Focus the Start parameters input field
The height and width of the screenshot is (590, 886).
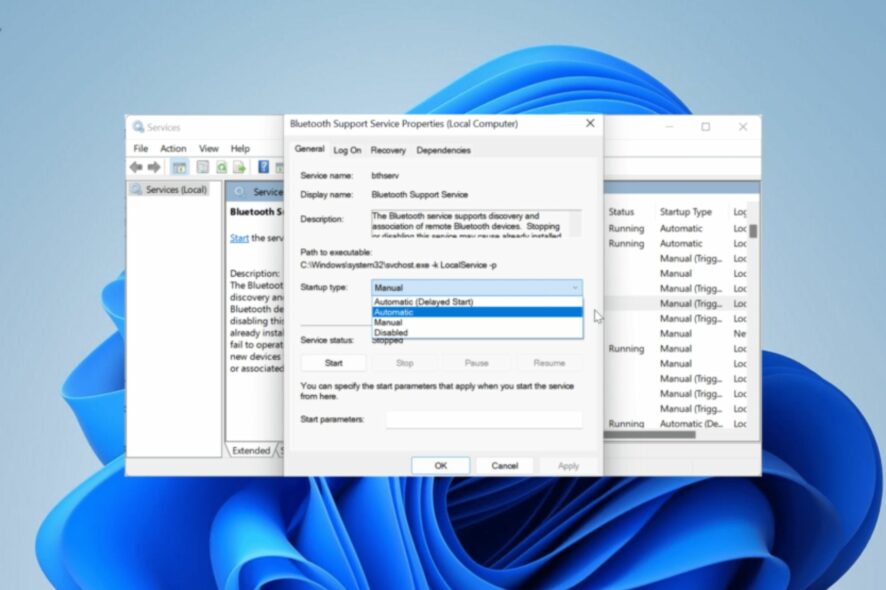(x=484, y=419)
